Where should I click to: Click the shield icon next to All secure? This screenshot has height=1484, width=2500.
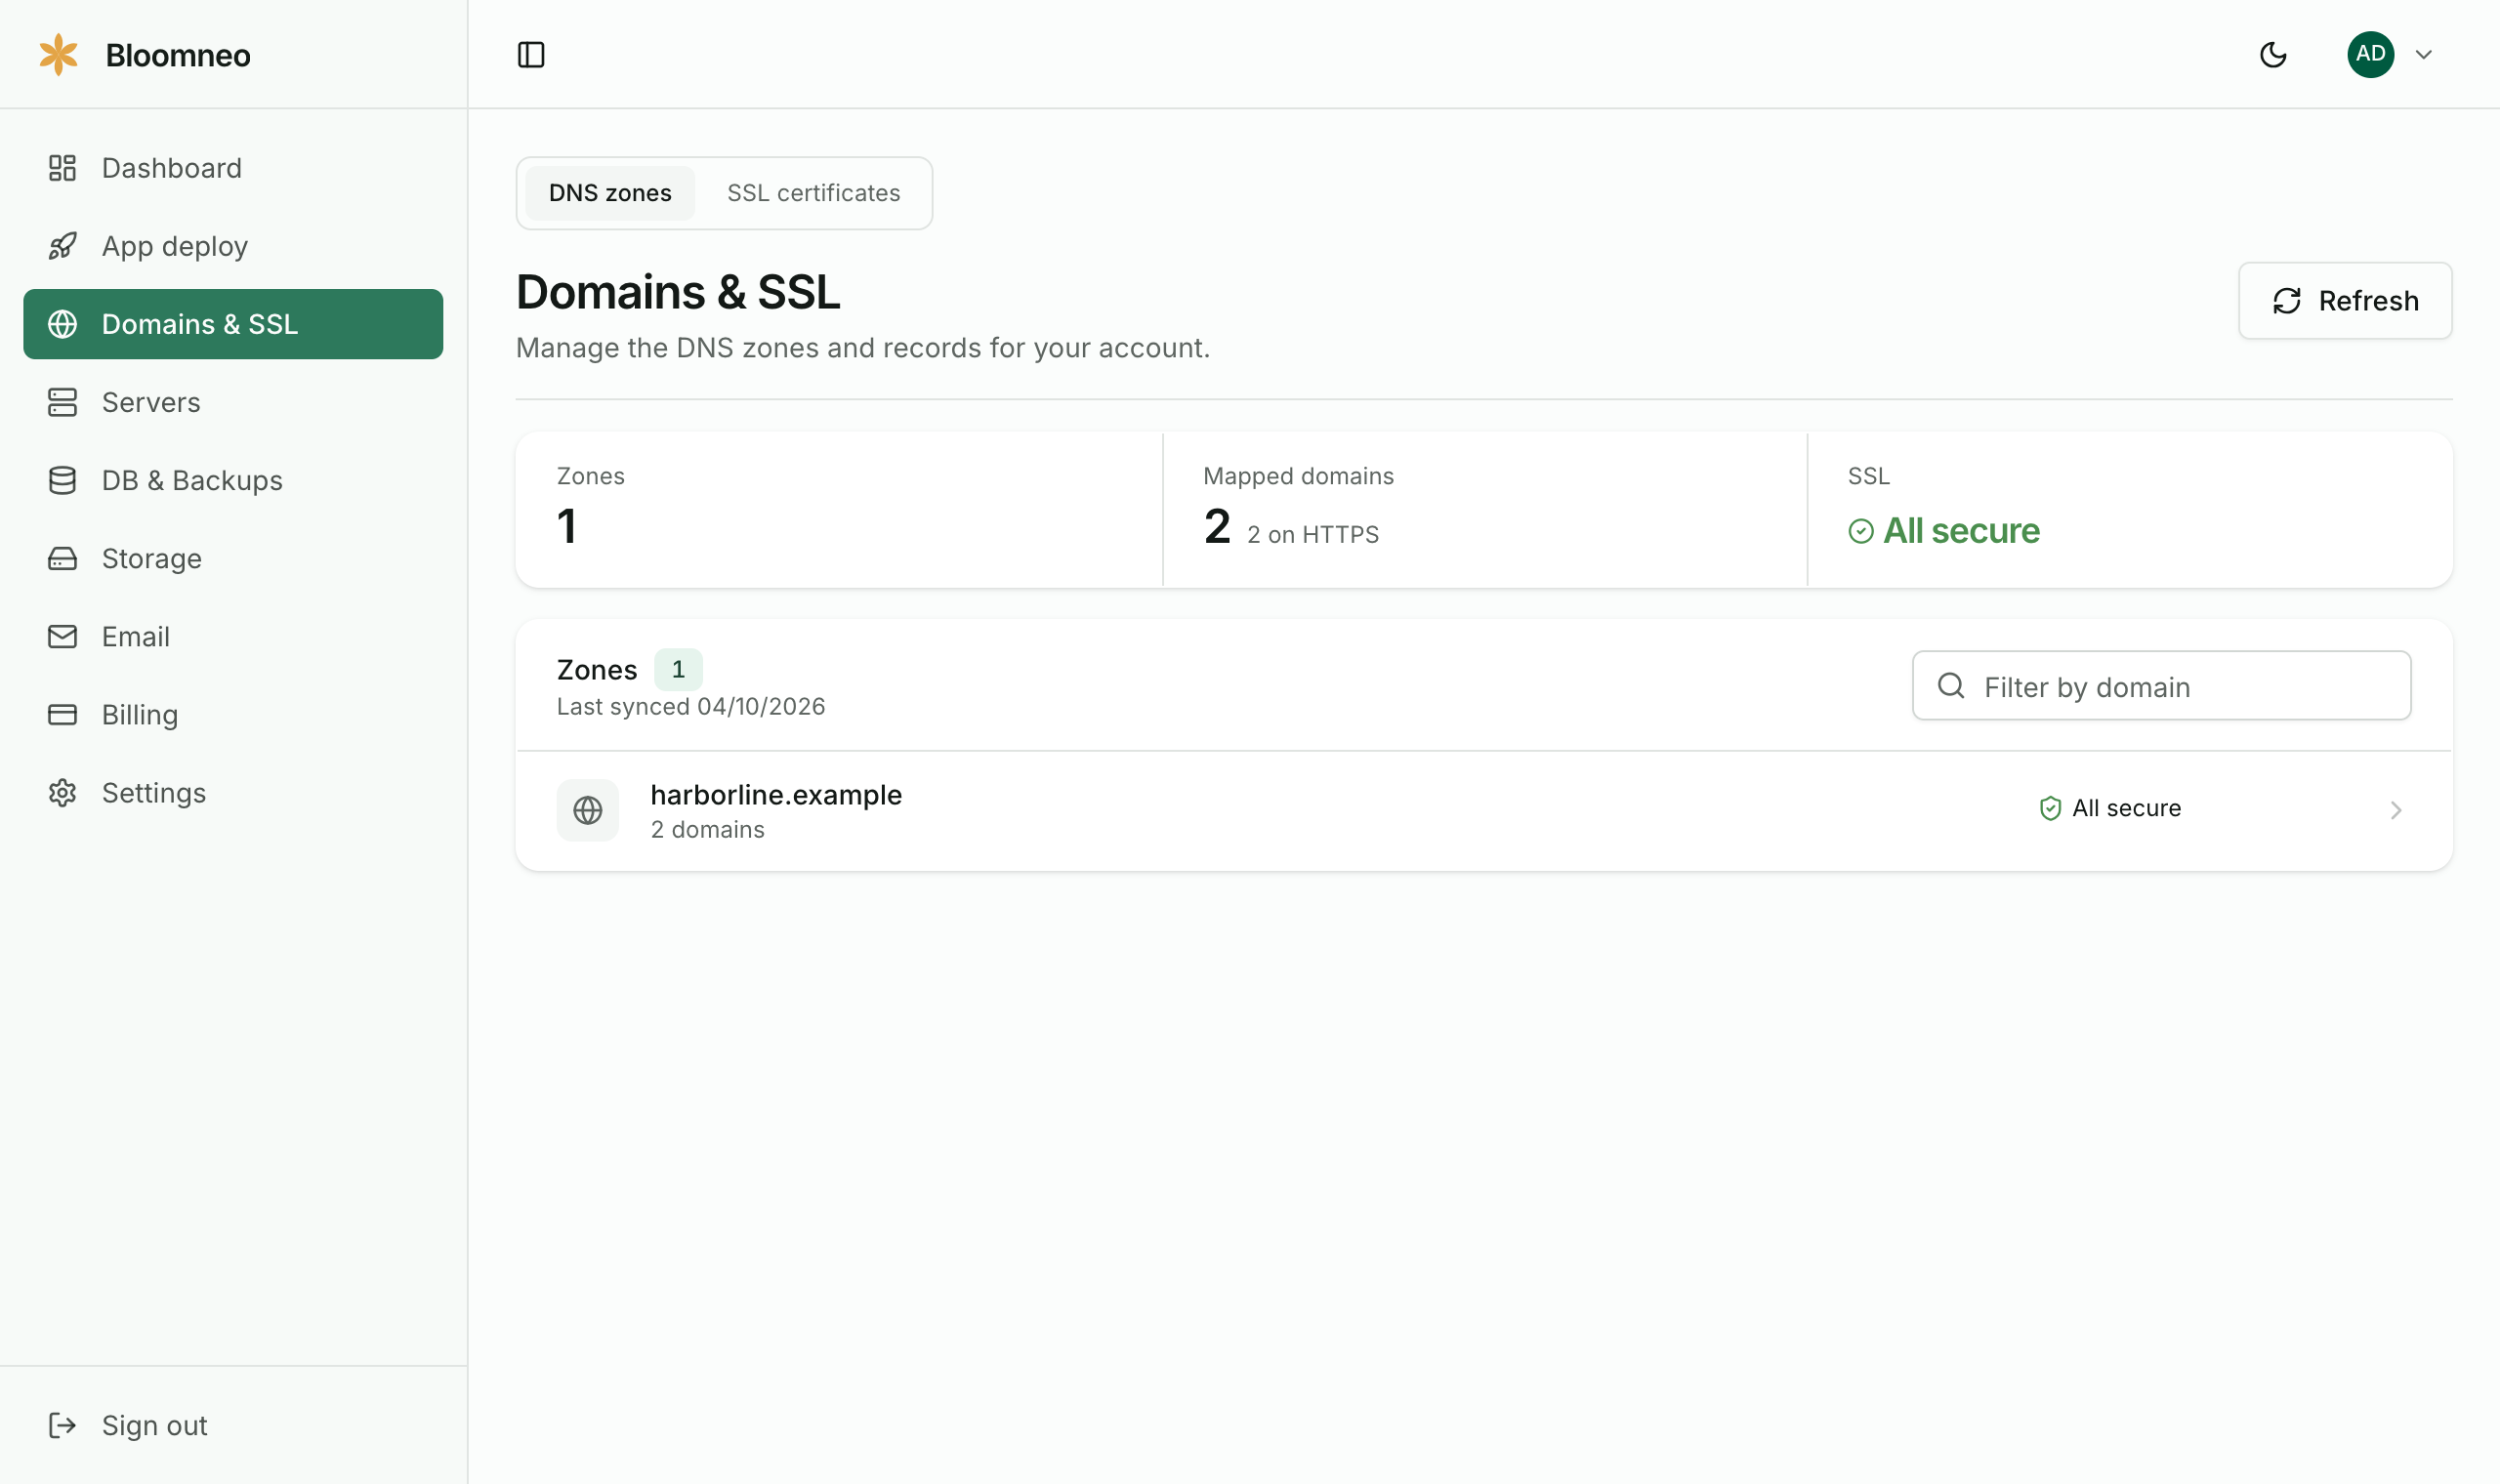tap(2050, 808)
